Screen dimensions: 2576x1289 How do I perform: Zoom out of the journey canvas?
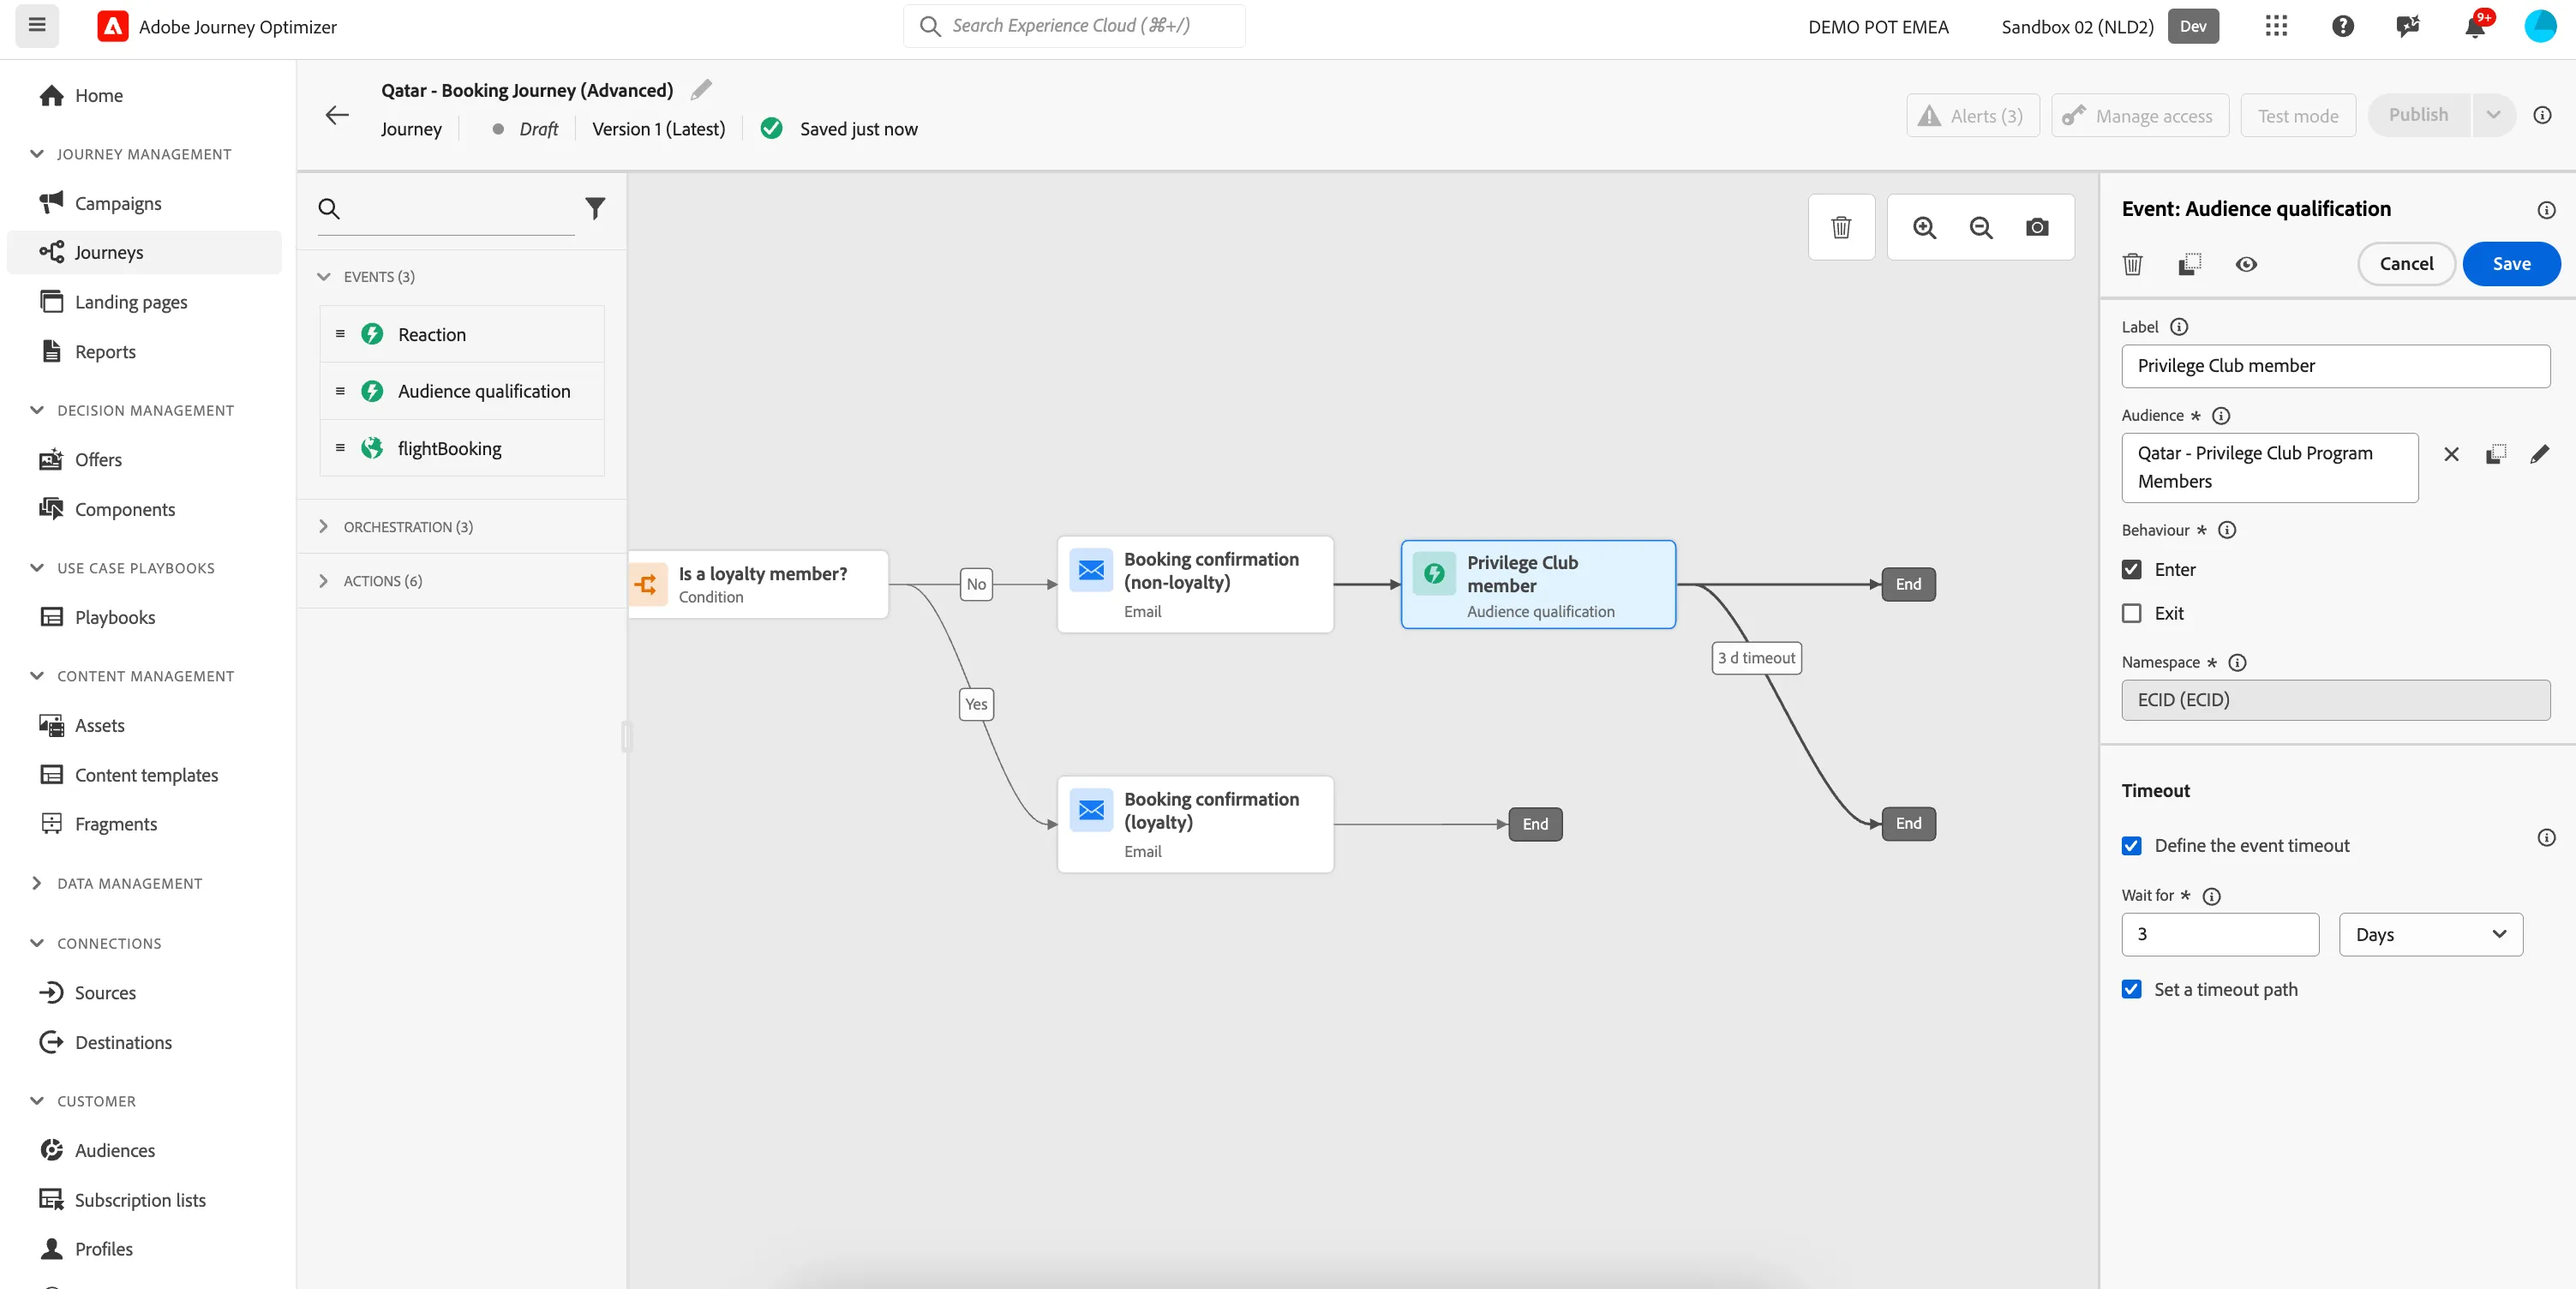pos(1981,227)
